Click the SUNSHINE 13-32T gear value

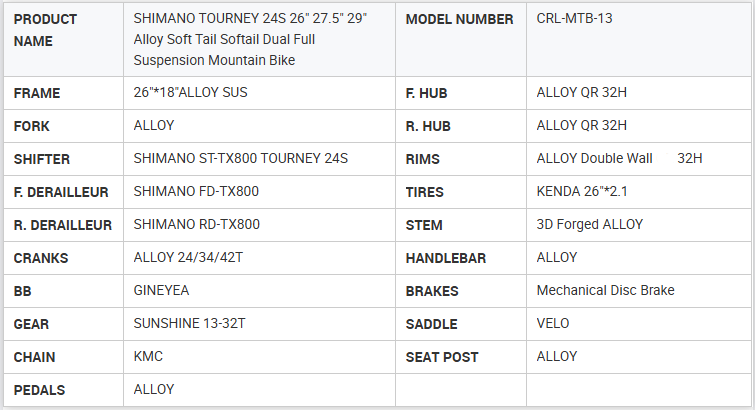187,324
